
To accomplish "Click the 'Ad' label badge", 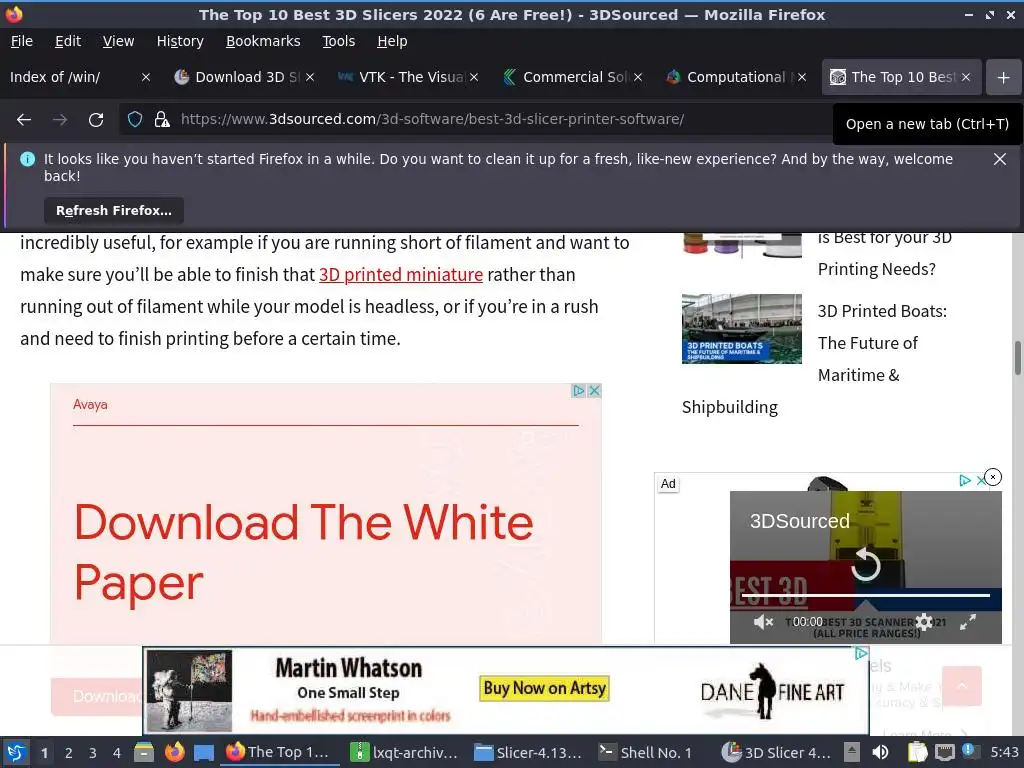I will (x=668, y=484).
